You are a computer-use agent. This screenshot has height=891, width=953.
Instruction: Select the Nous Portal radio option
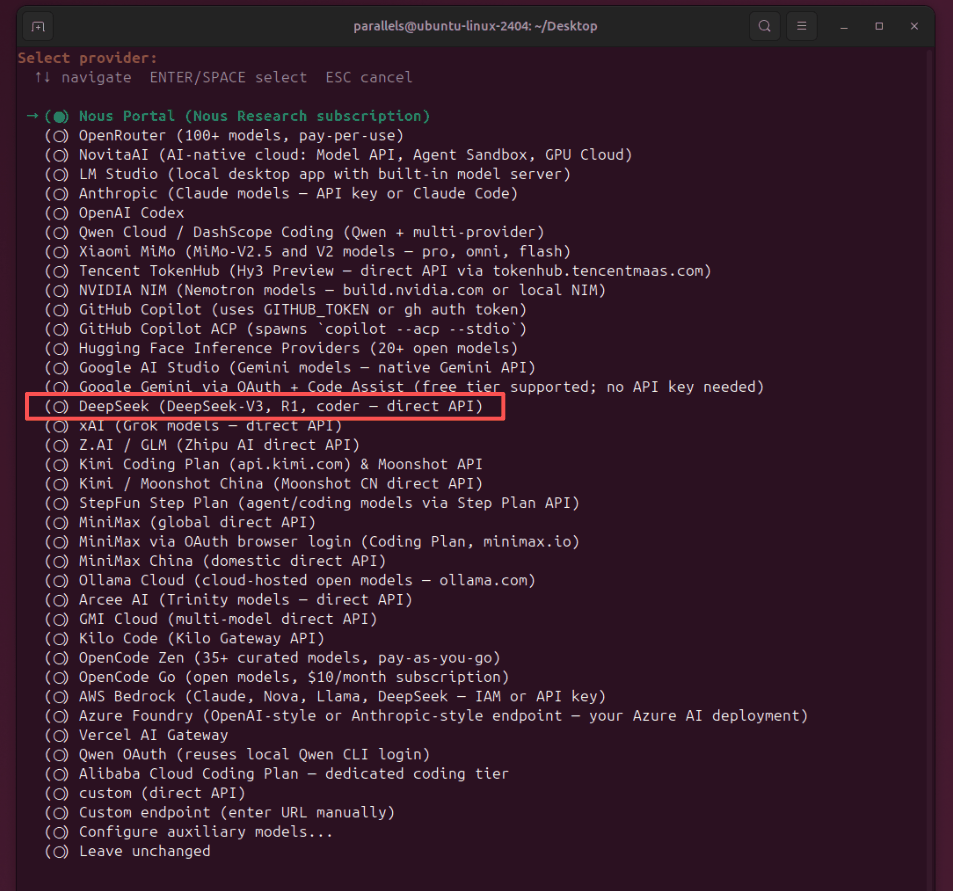[x=60, y=116]
